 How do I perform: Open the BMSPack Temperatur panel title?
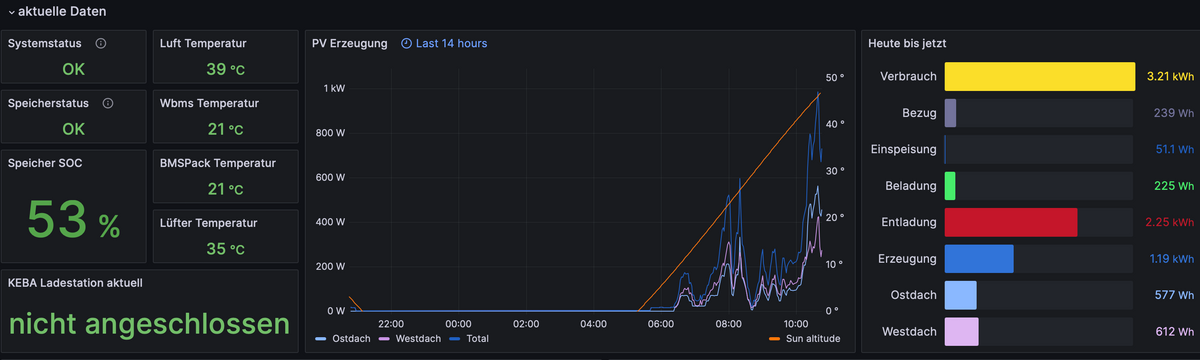click(218, 163)
